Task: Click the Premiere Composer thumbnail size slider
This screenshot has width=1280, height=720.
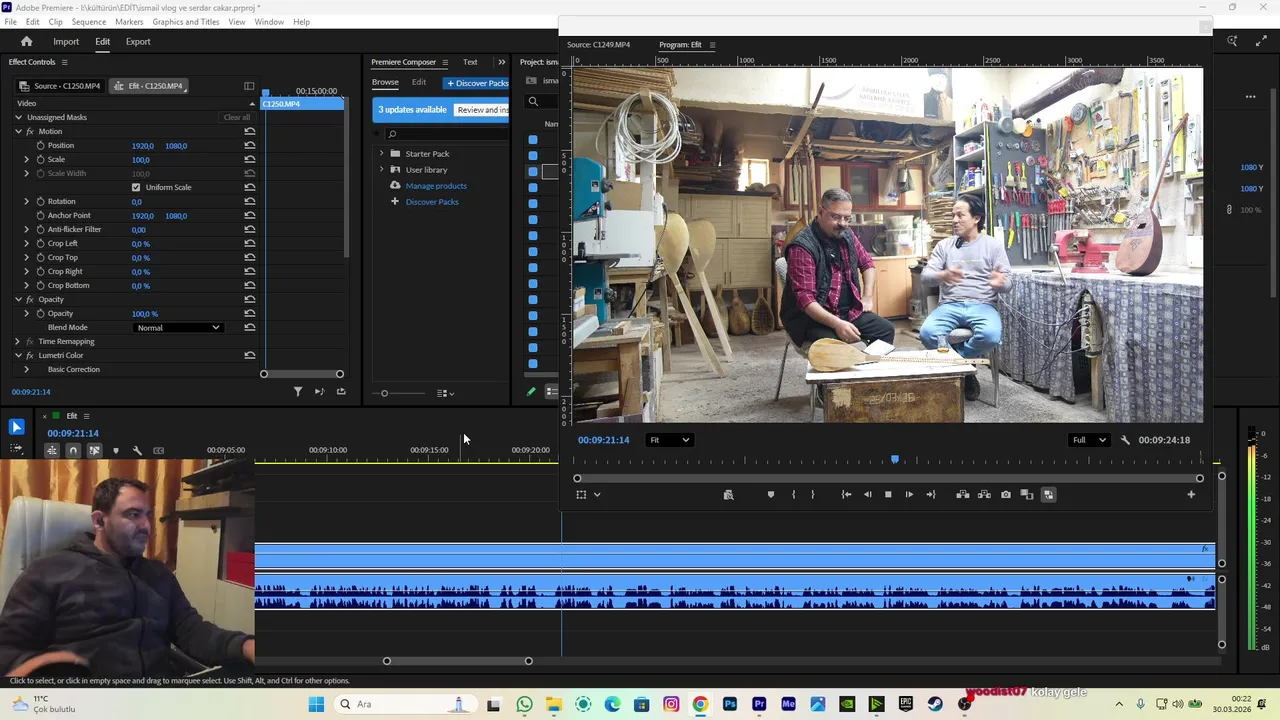Action: coord(384,393)
